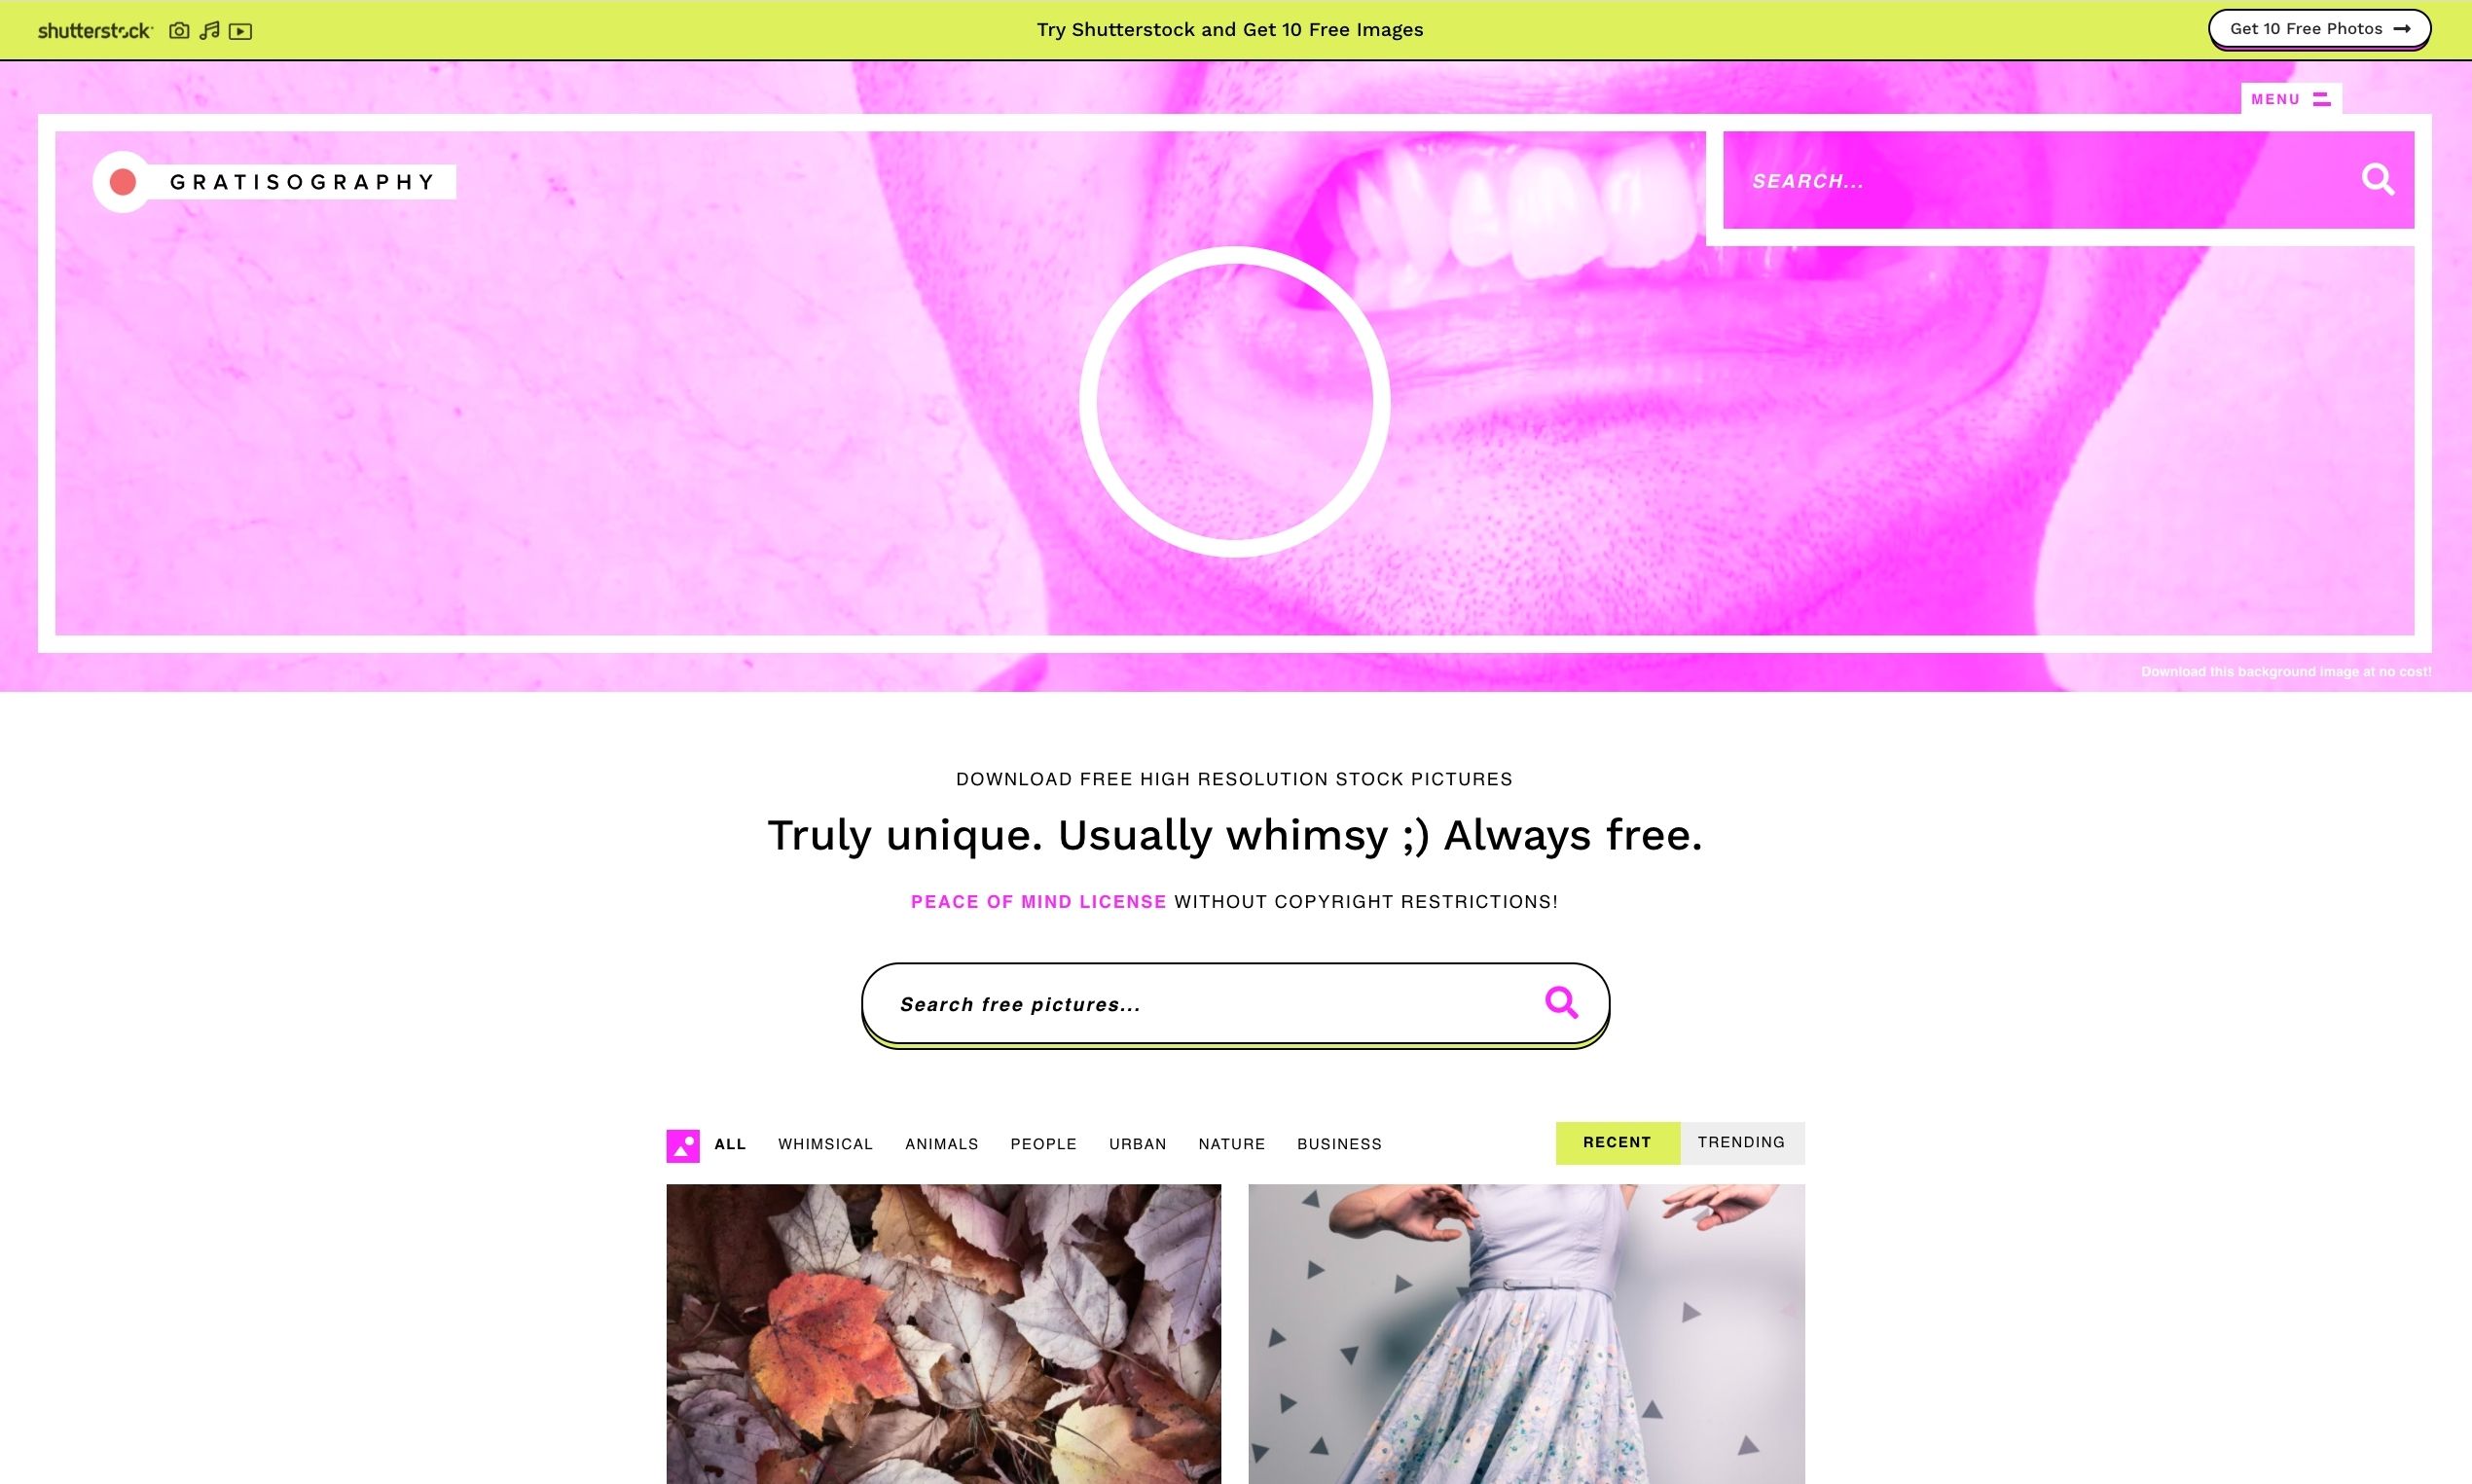Click the download this background image link
Screen dimensions: 2472x1484
pos(2286,672)
